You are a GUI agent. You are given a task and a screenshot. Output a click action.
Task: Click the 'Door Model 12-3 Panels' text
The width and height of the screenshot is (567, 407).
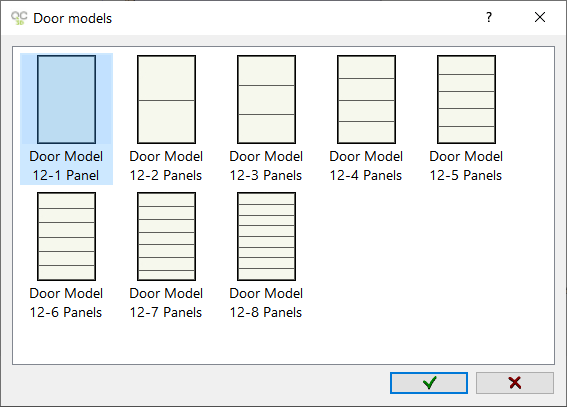pos(266,166)
